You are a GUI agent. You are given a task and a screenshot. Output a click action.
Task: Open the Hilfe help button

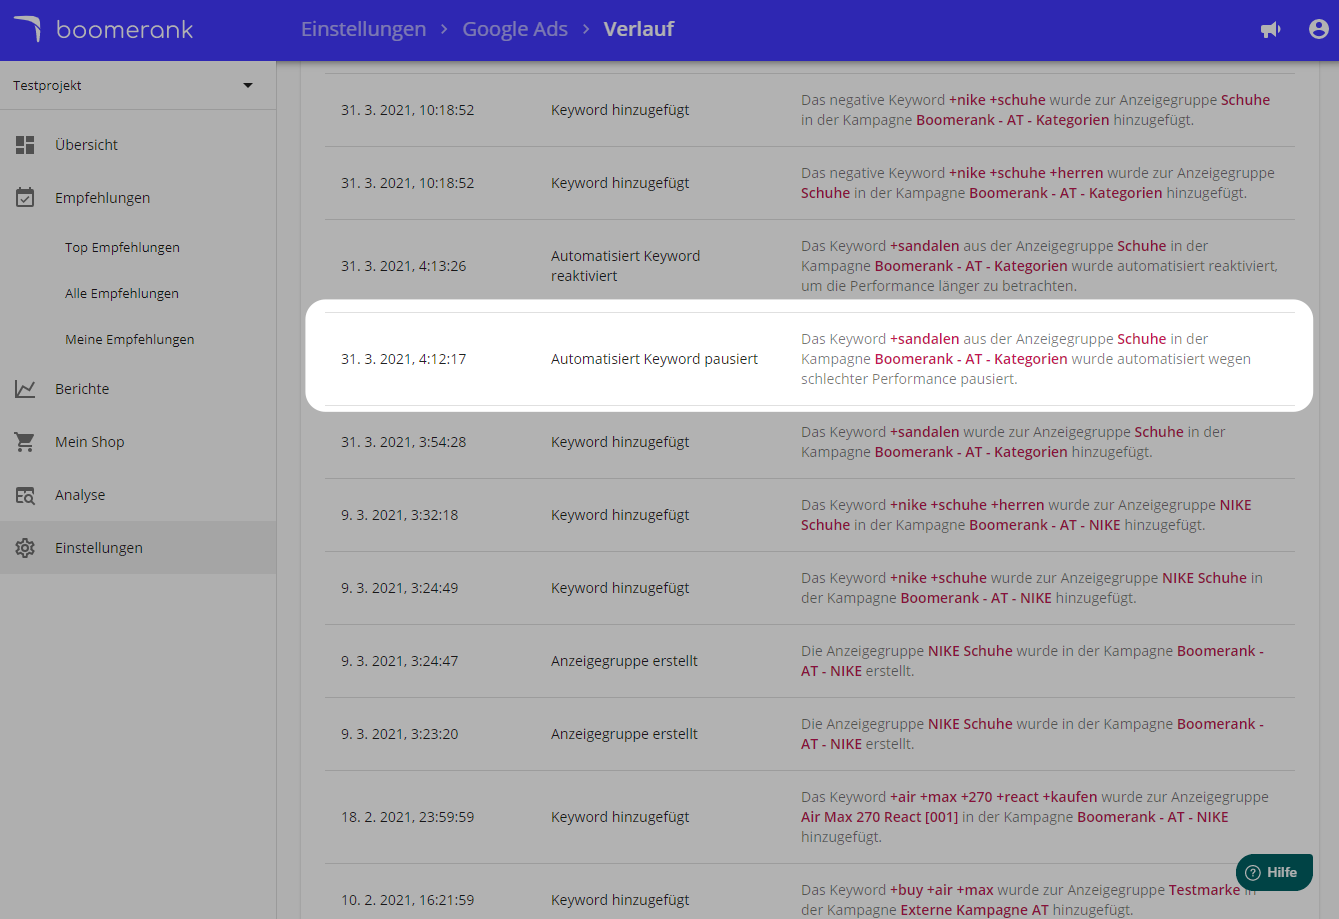pyautogui.click(x=1274, y=872)
